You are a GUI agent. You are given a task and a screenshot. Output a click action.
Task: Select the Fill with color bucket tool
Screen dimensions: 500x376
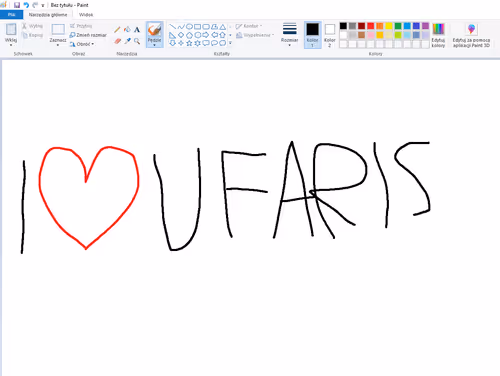click(127, 30)
